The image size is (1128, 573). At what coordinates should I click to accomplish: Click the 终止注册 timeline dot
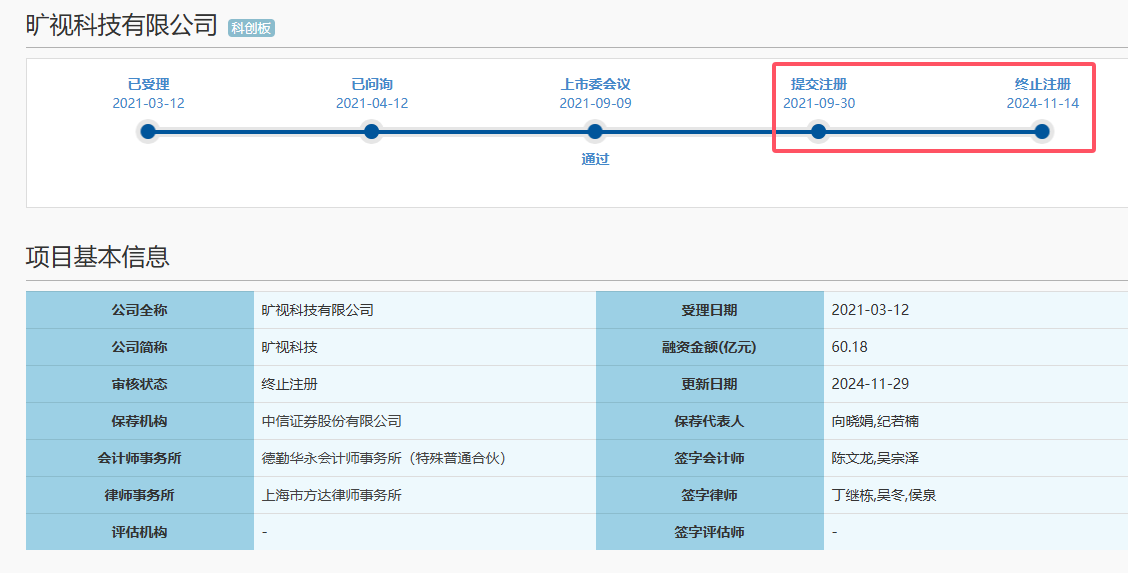tap(1042, 132)
